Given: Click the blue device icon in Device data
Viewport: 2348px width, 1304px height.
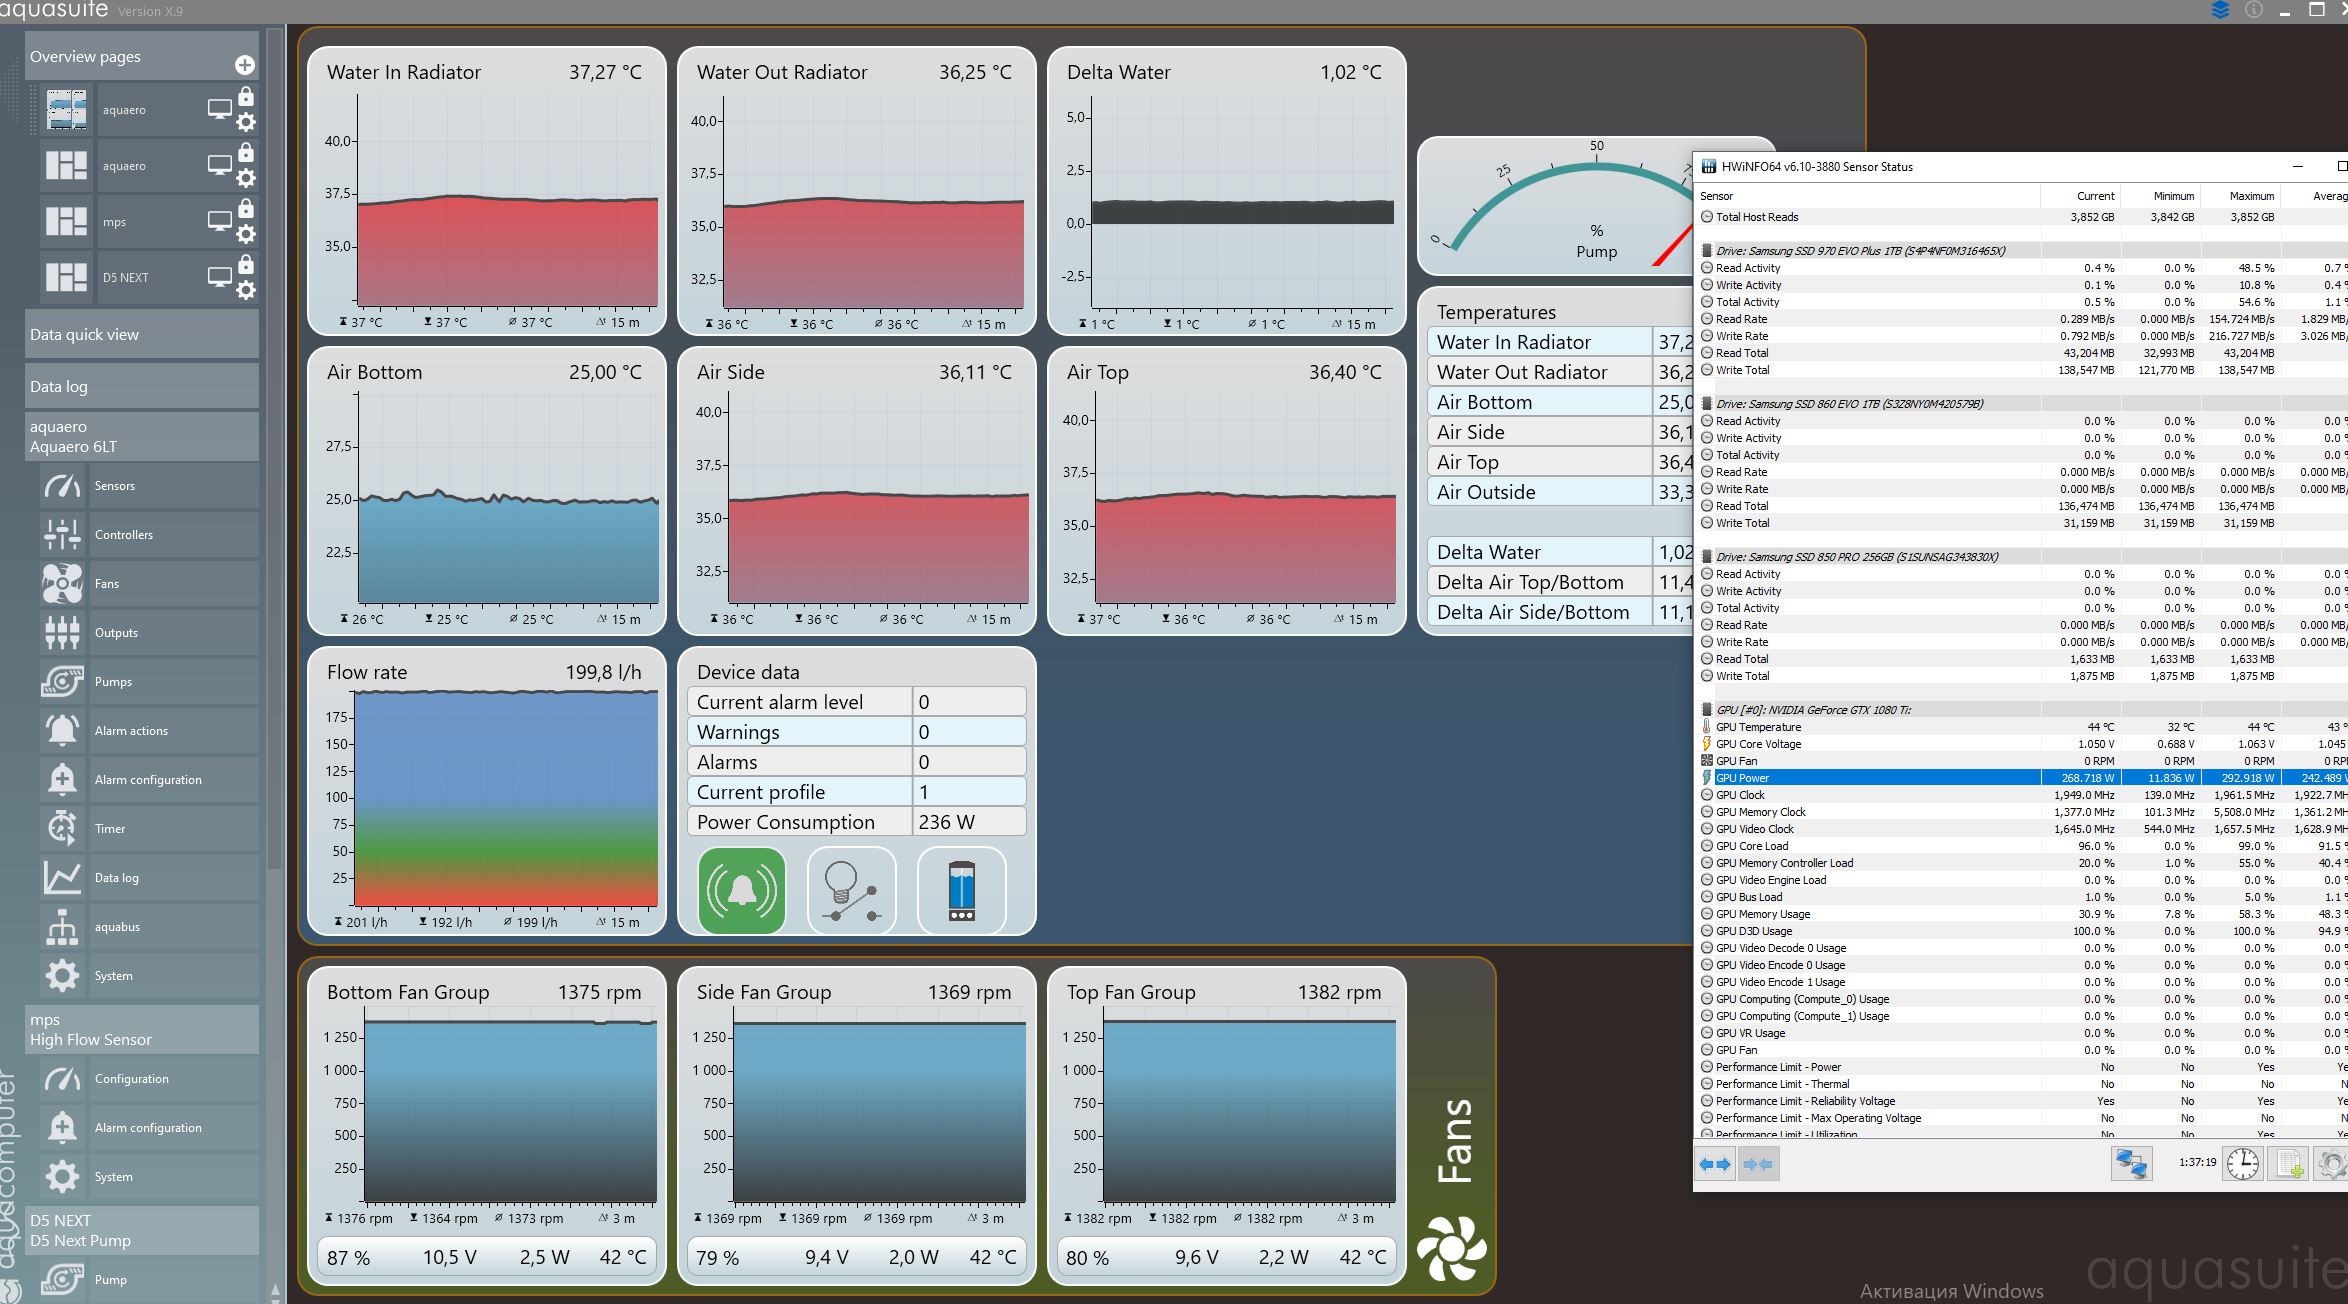Looking at the screenshot, I should point(961,890).
